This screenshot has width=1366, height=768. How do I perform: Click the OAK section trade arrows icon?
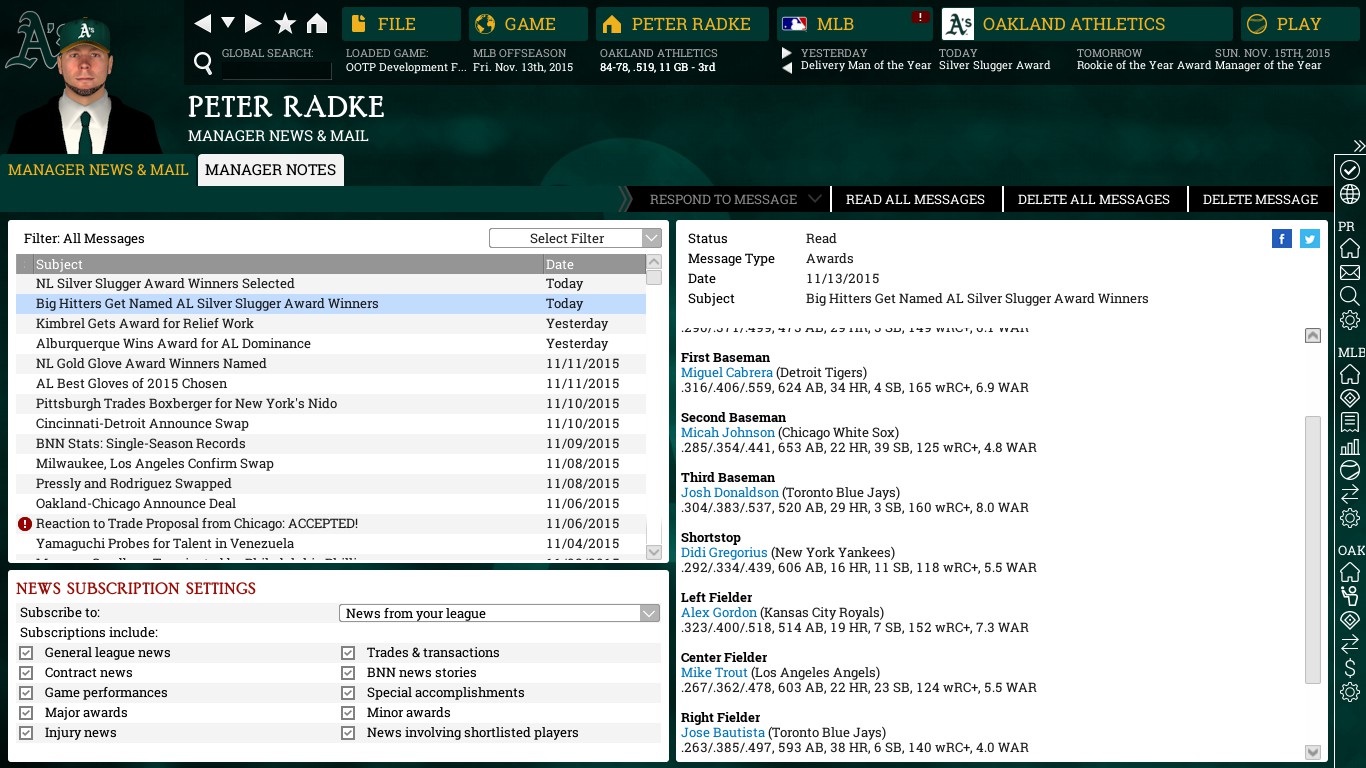click(1350, 644)
